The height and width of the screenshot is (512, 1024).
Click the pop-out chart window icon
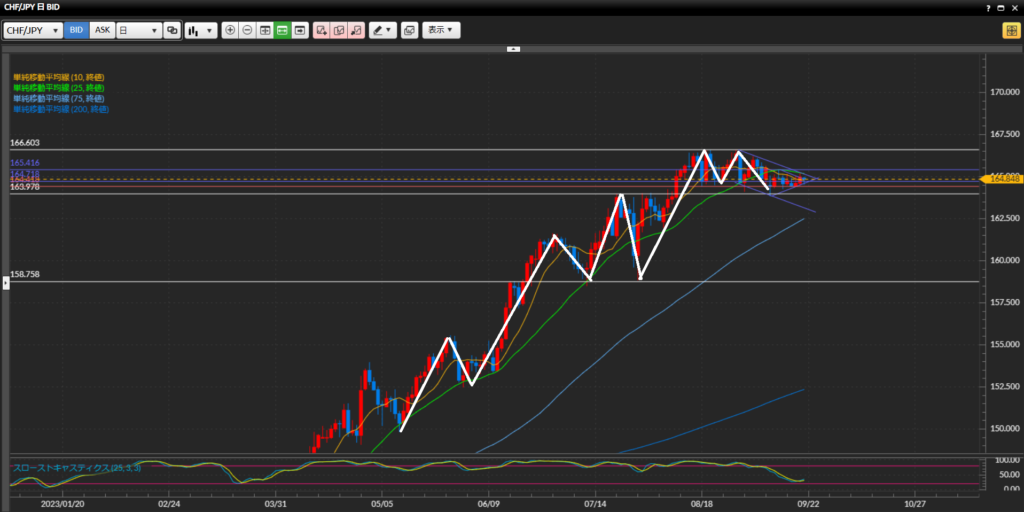pyautogui.click(x=409, y=30)
